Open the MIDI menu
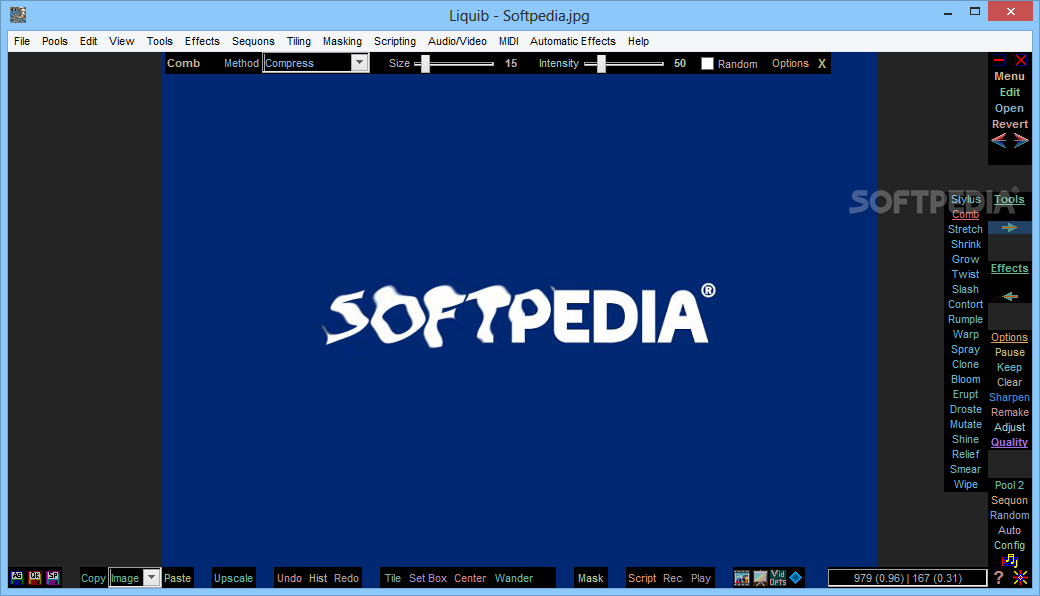This screenshot has height=596, width=1040. [x=509, y=41]
